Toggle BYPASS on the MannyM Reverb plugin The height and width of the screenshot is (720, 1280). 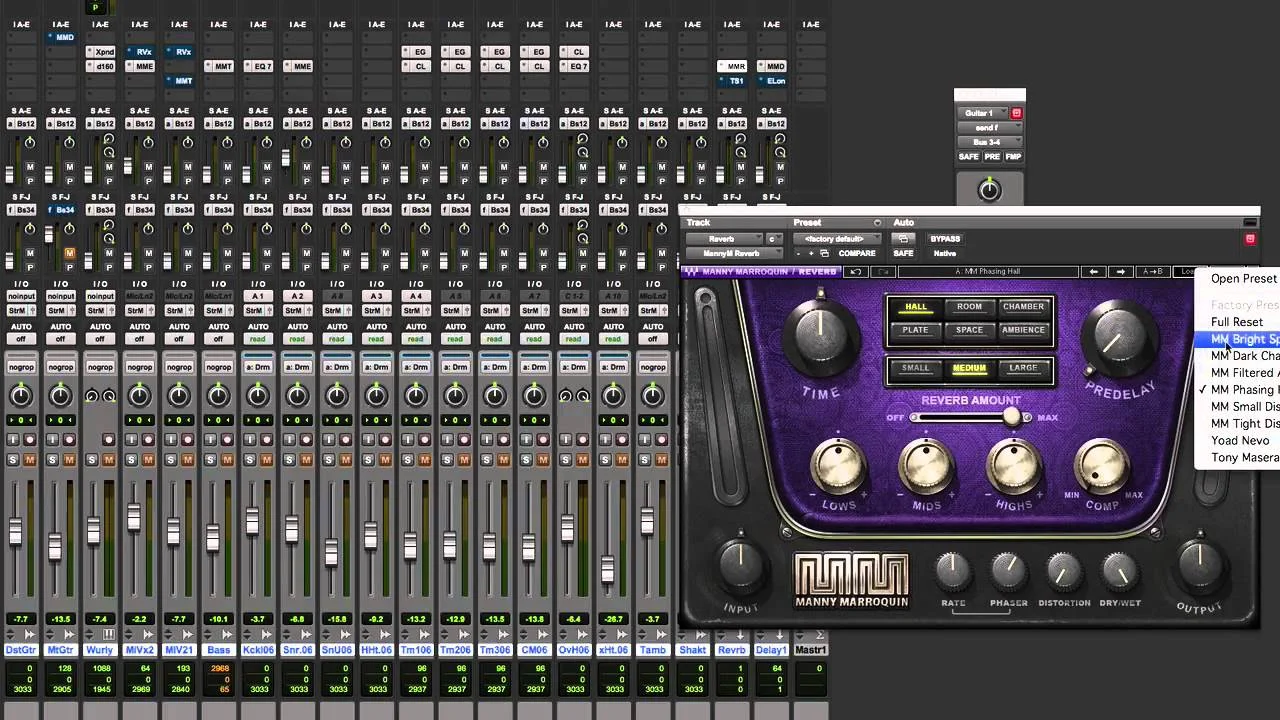click(944, 239)
